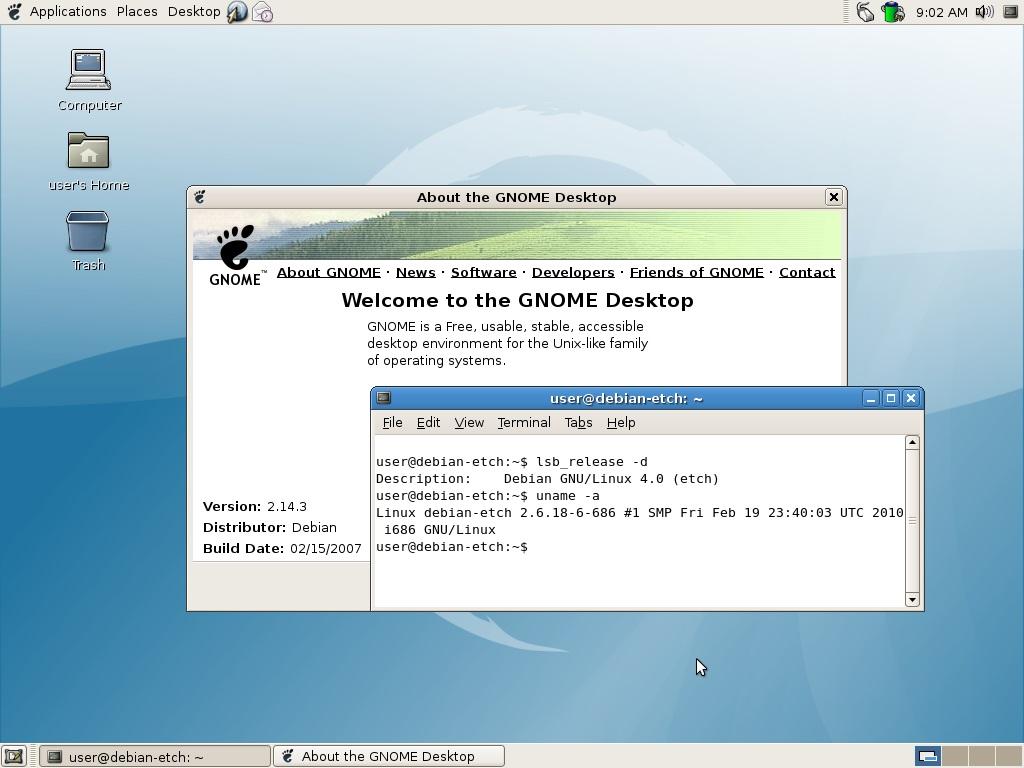Open the terminal File menu
1024x768 pixels.
[392, 423]
